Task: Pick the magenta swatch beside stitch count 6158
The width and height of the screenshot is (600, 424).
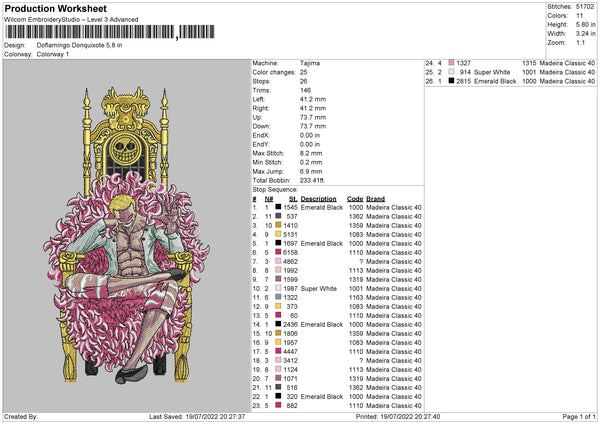Action: pyautogui.click(x=278, y=252)
